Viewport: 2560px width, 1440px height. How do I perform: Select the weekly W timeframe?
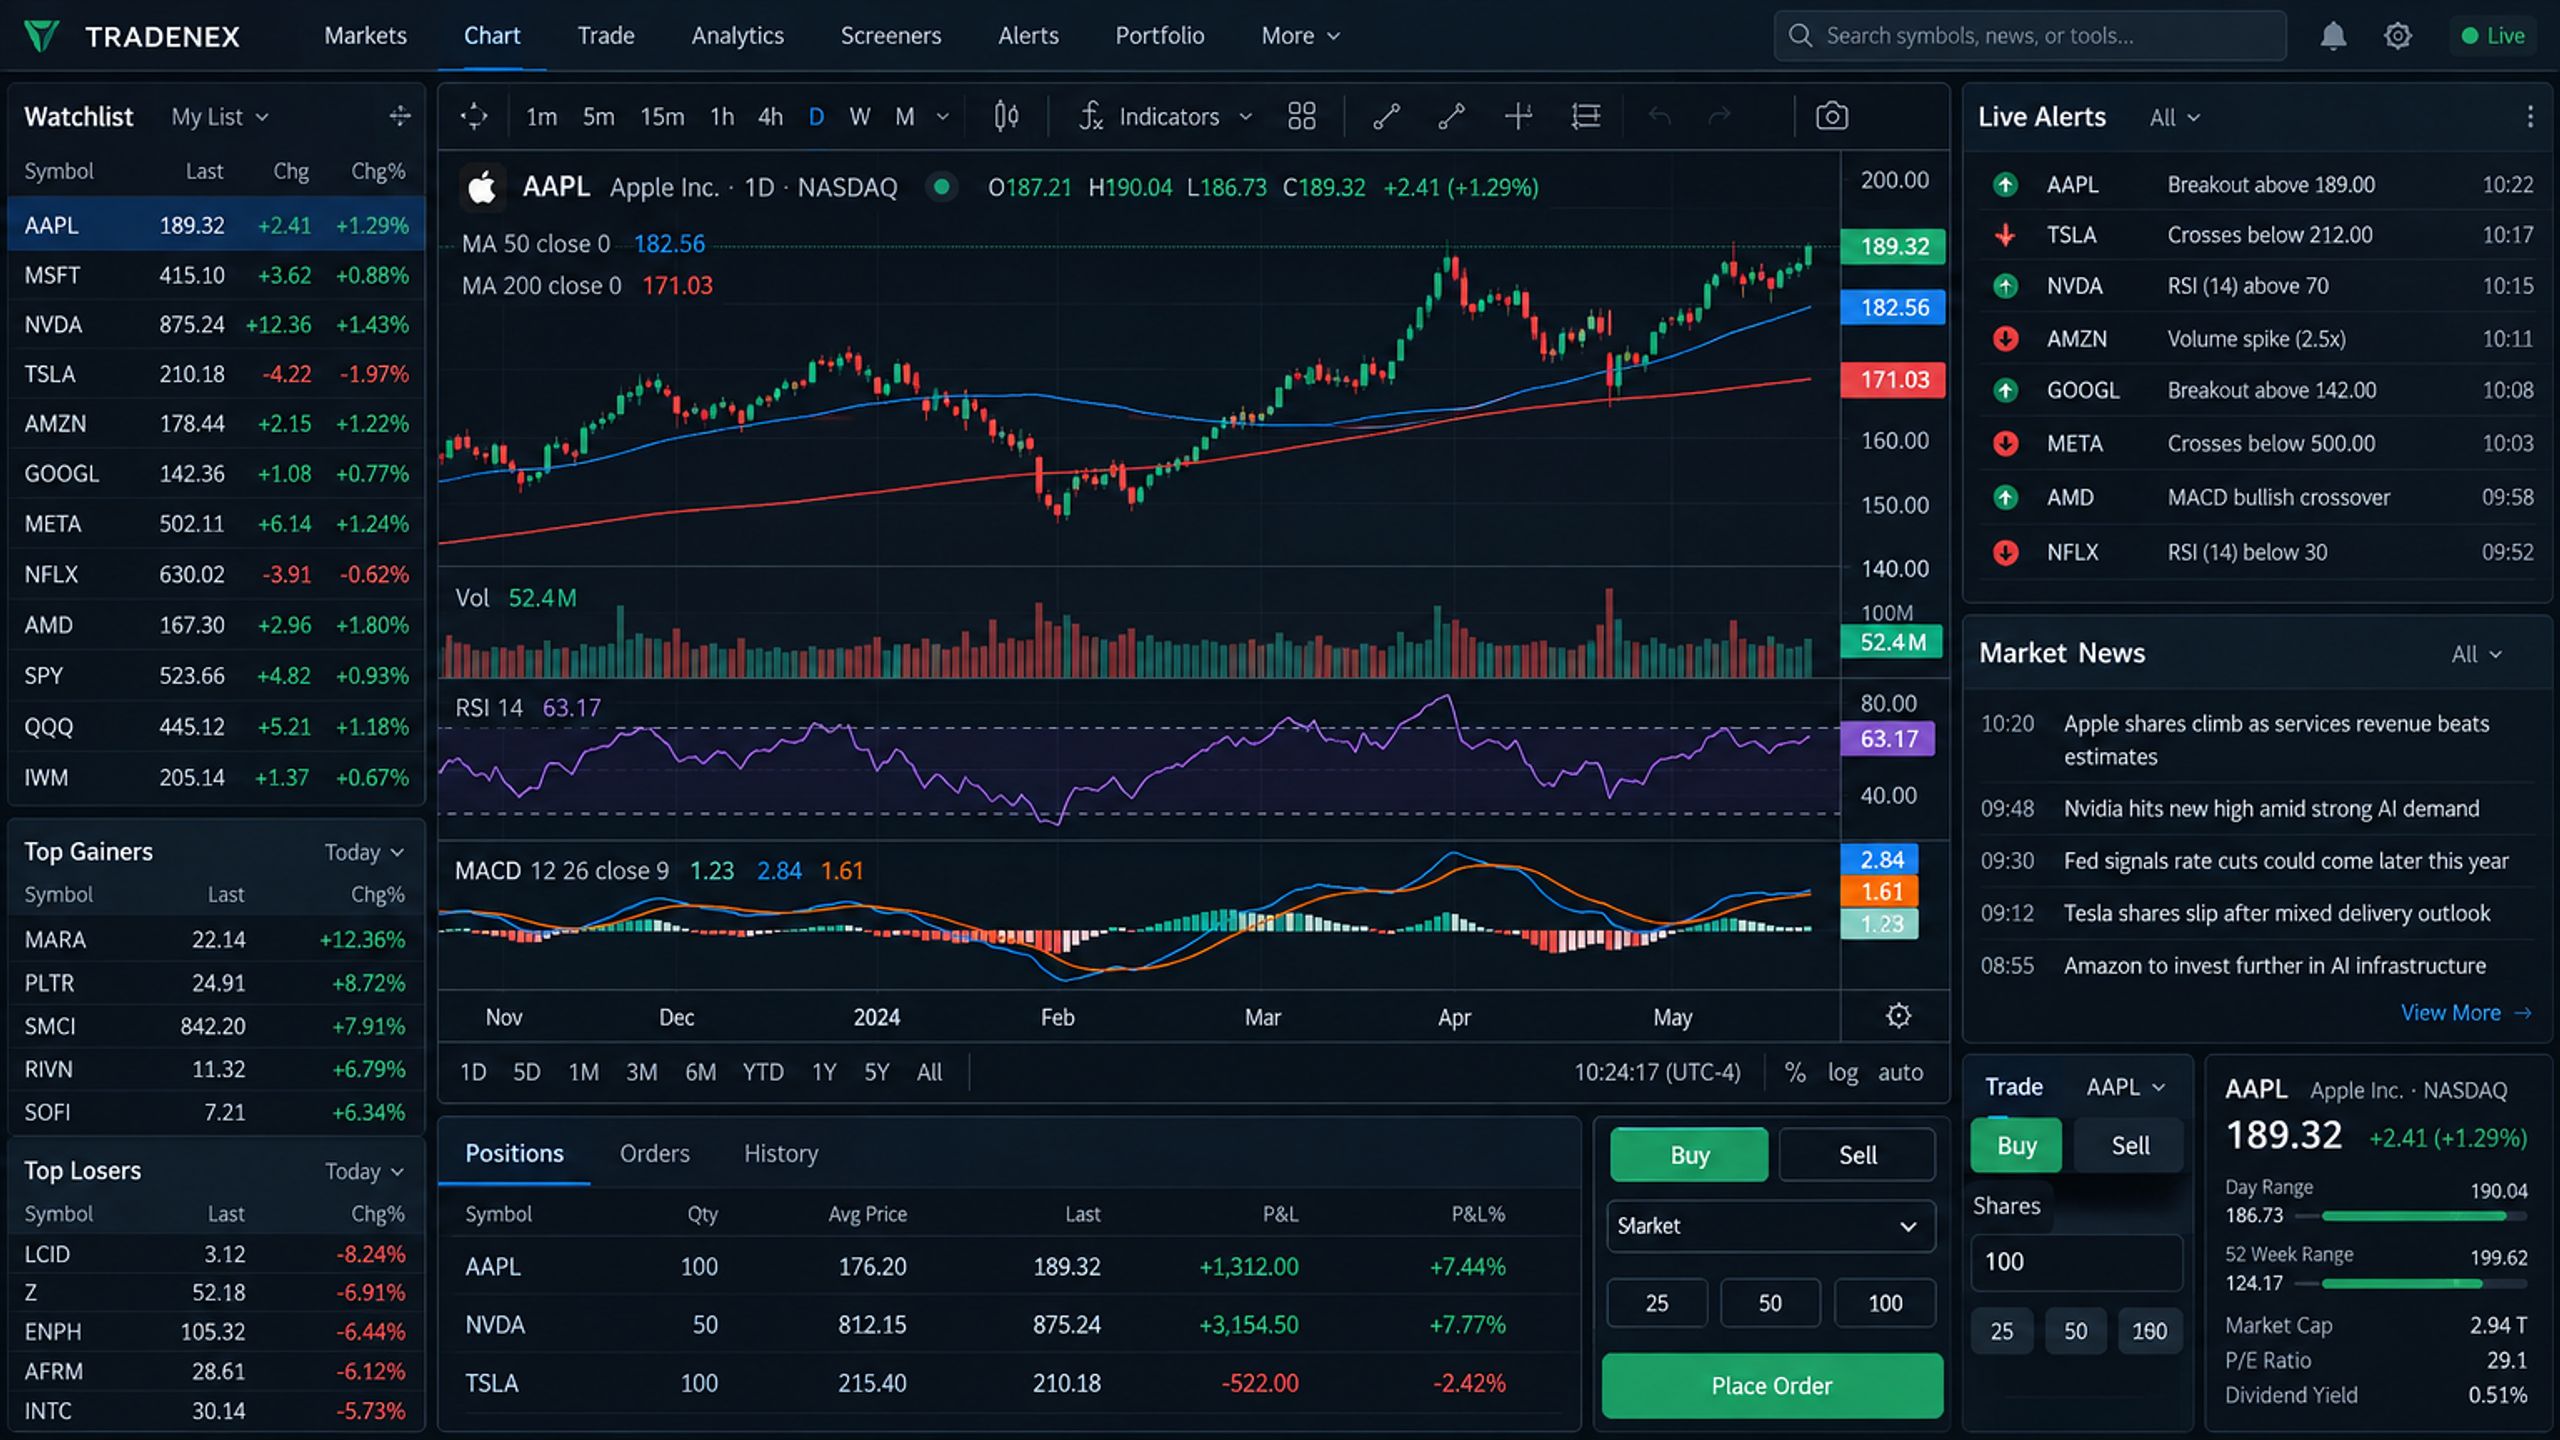(x=859, y=117)
